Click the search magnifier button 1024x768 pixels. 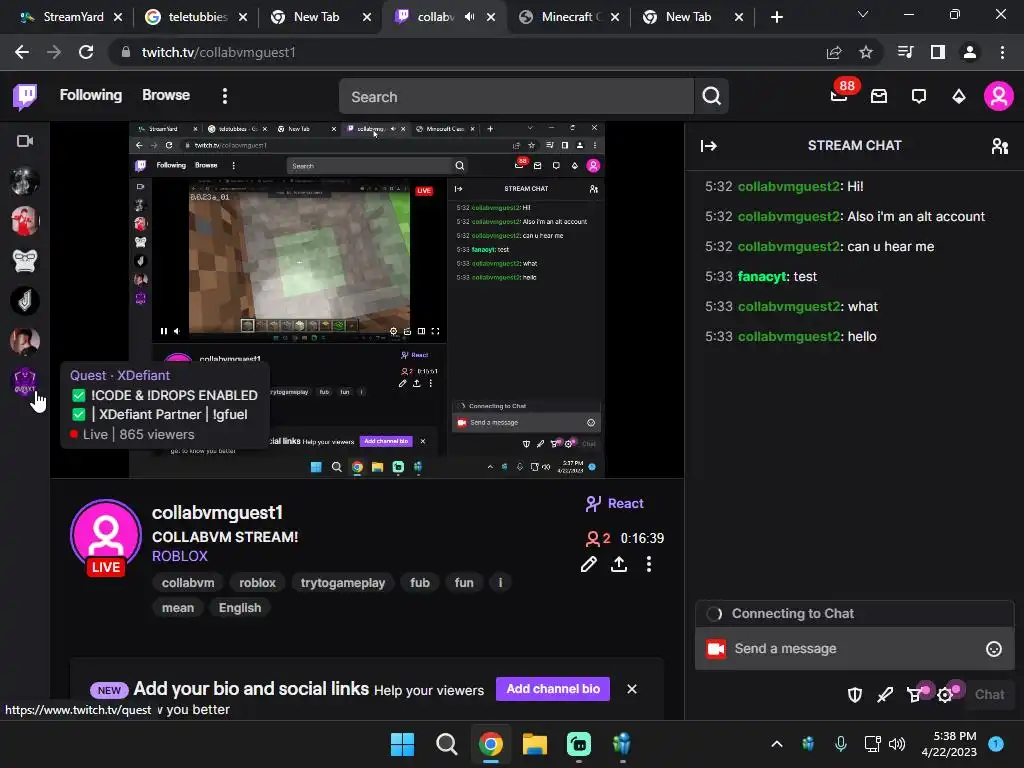coord(711,97)
